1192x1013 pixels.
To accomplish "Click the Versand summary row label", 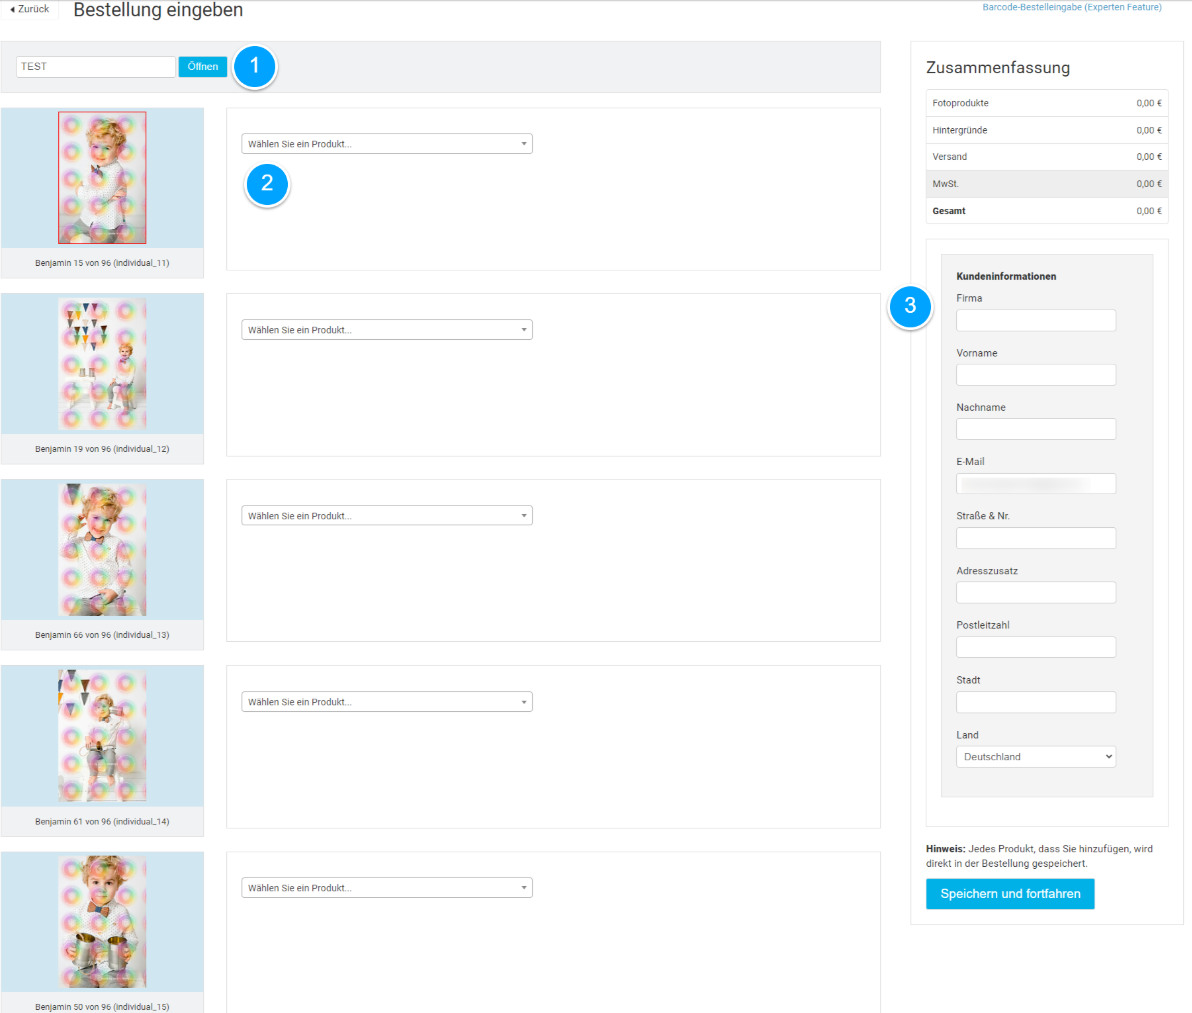I will click(949, 157).
